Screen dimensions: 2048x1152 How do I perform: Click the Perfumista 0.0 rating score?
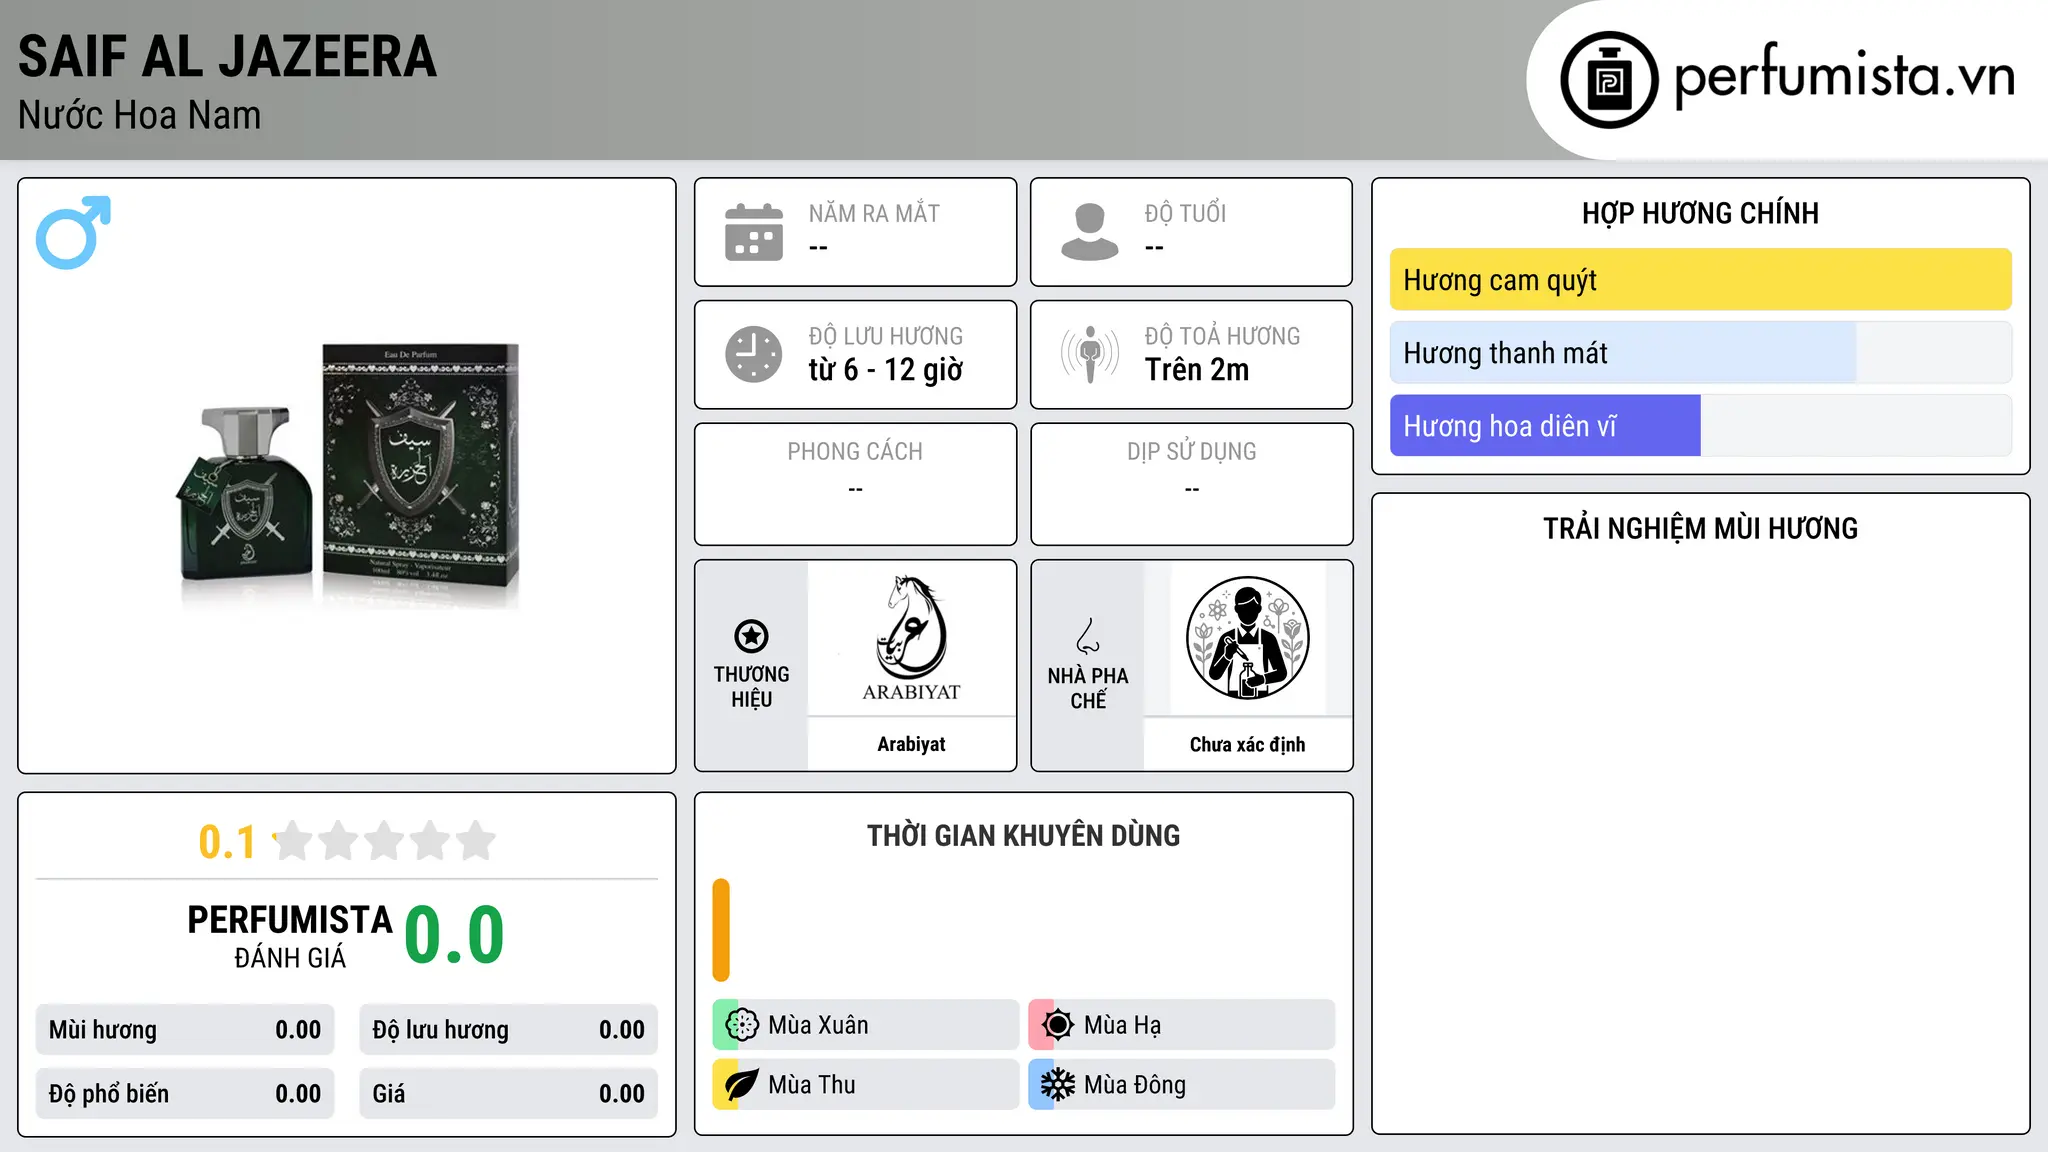tap(454, 935)
